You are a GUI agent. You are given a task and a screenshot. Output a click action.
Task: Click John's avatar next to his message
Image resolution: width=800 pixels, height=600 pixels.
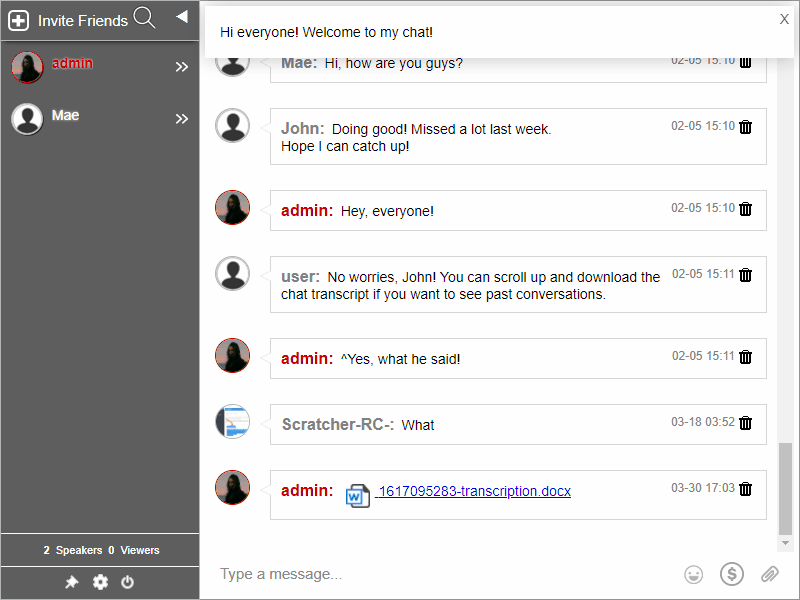click(233, 127)
